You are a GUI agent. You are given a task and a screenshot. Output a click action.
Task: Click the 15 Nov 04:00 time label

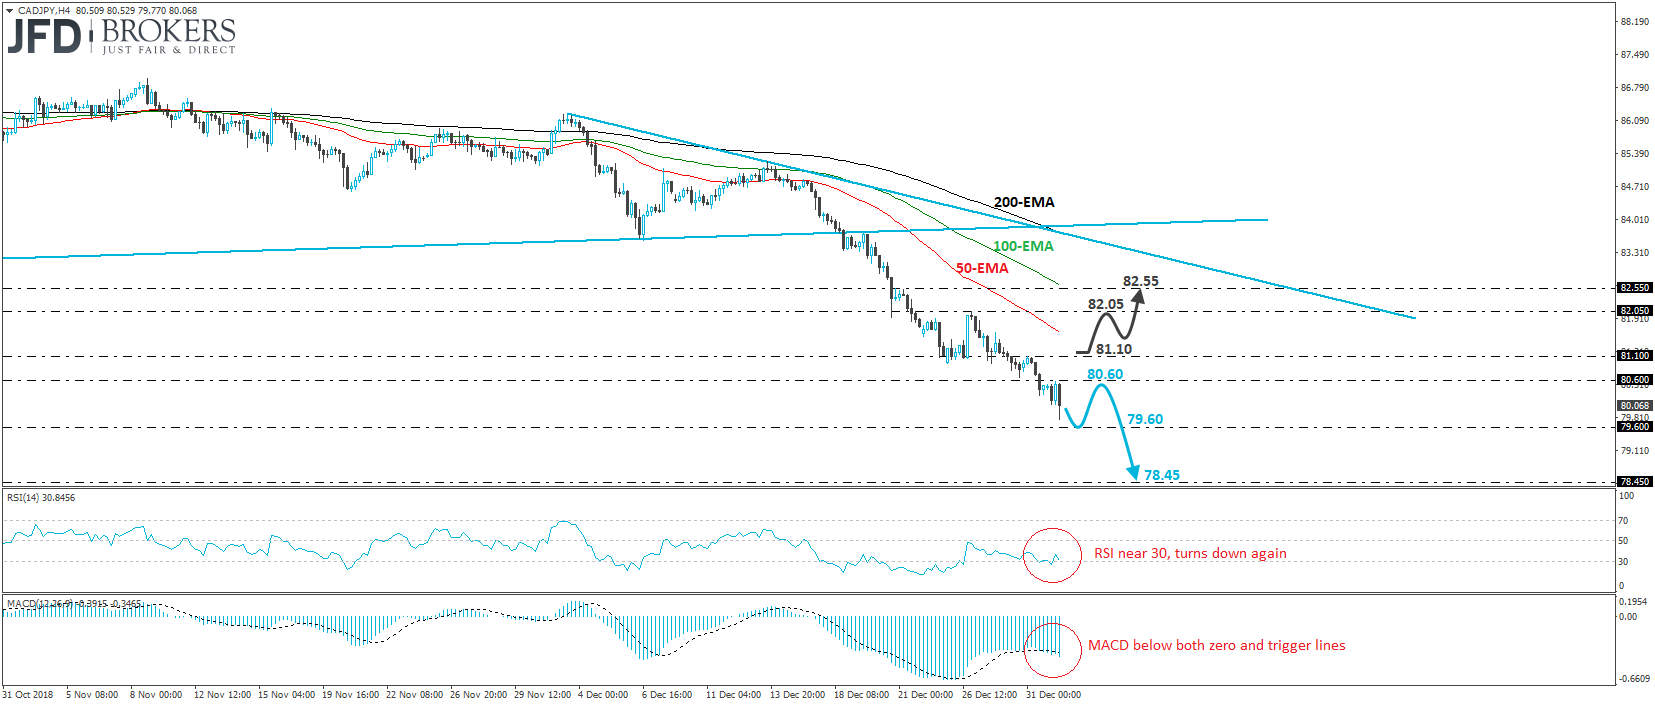point(286,694)
